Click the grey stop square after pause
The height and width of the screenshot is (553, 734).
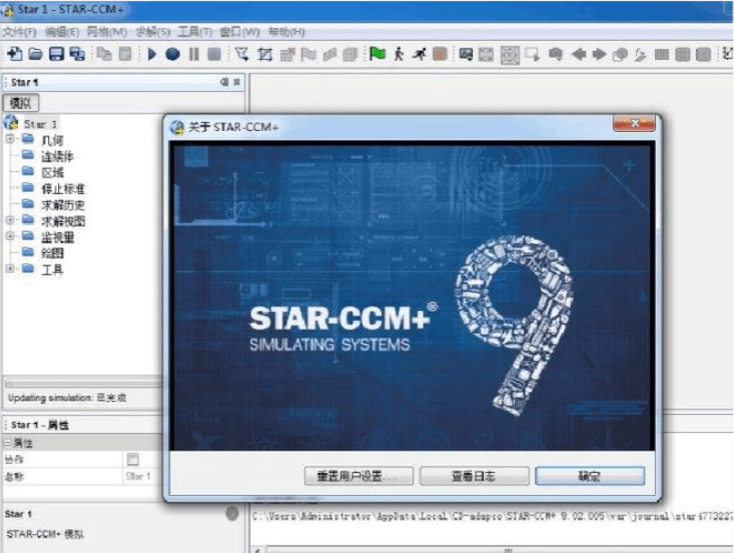coord(214,54)
